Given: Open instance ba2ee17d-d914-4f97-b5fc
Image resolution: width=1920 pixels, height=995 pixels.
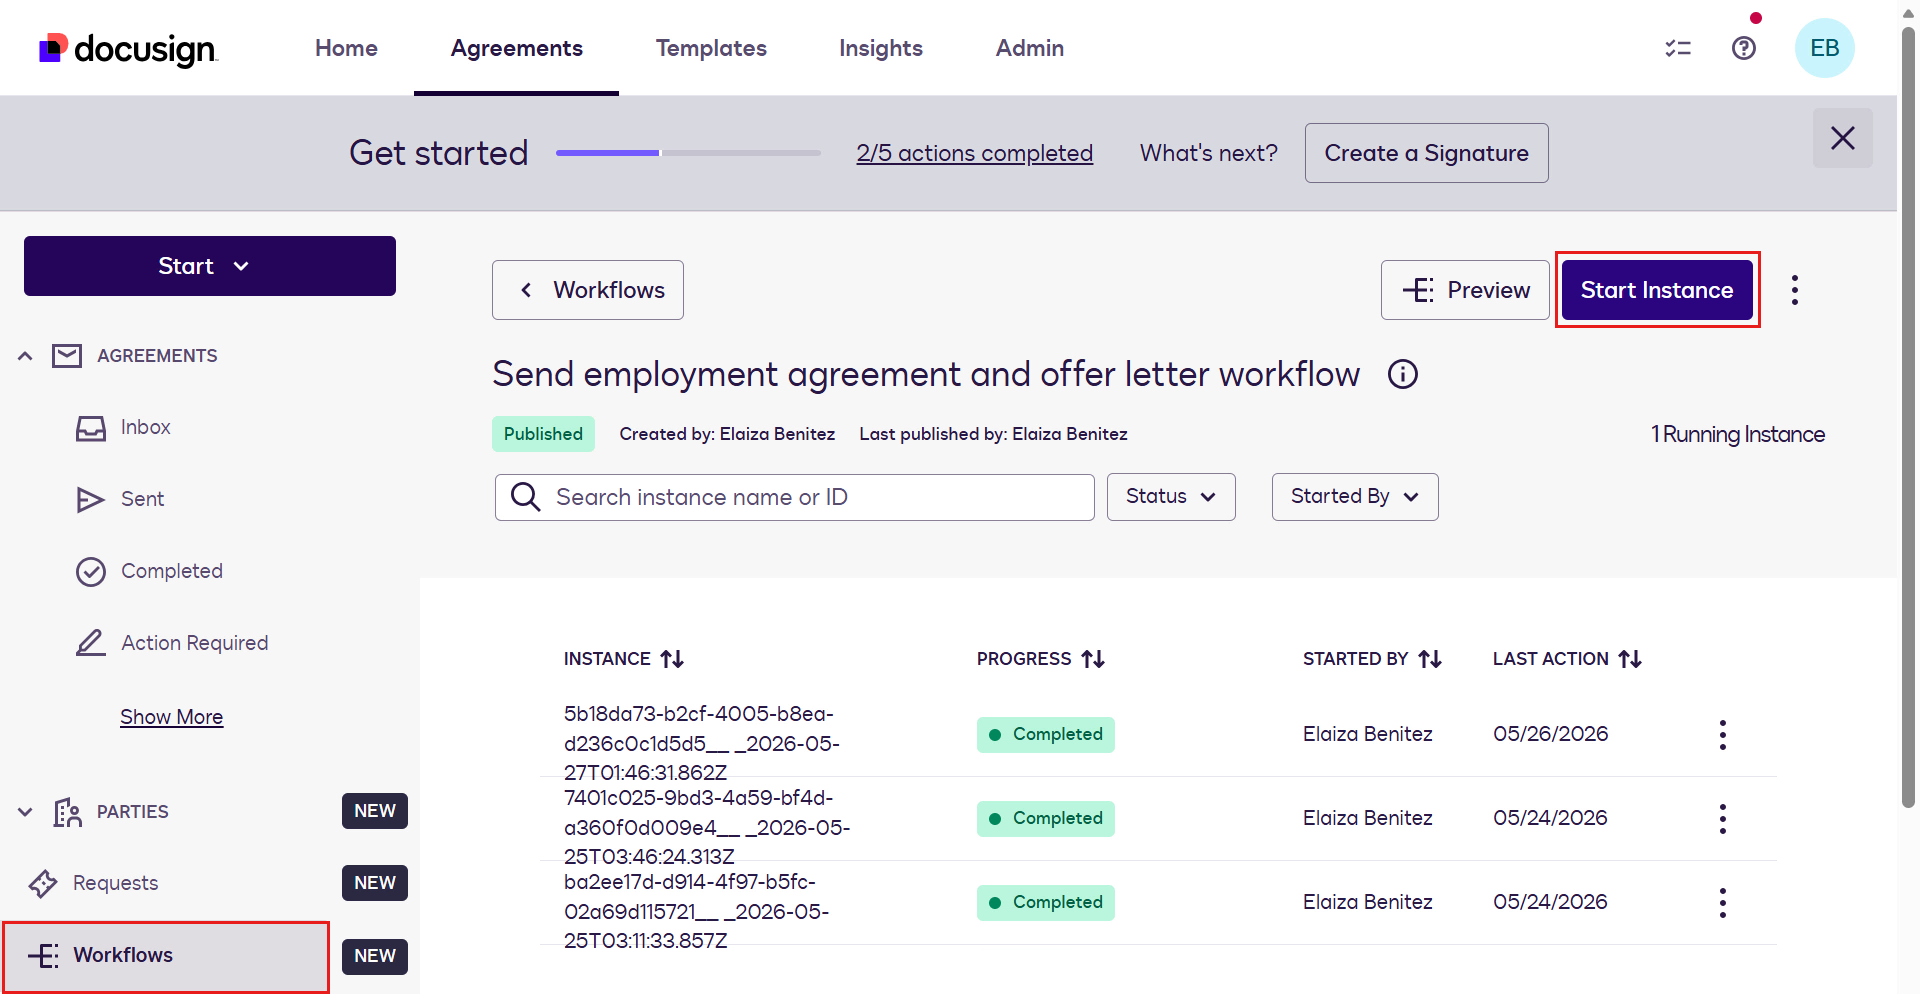Looking at the screenshot, I should coord(696,911).
